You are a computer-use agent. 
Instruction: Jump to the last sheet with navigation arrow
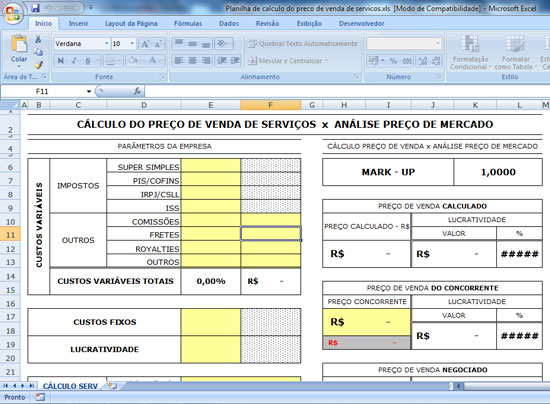(x=32, y=386)
